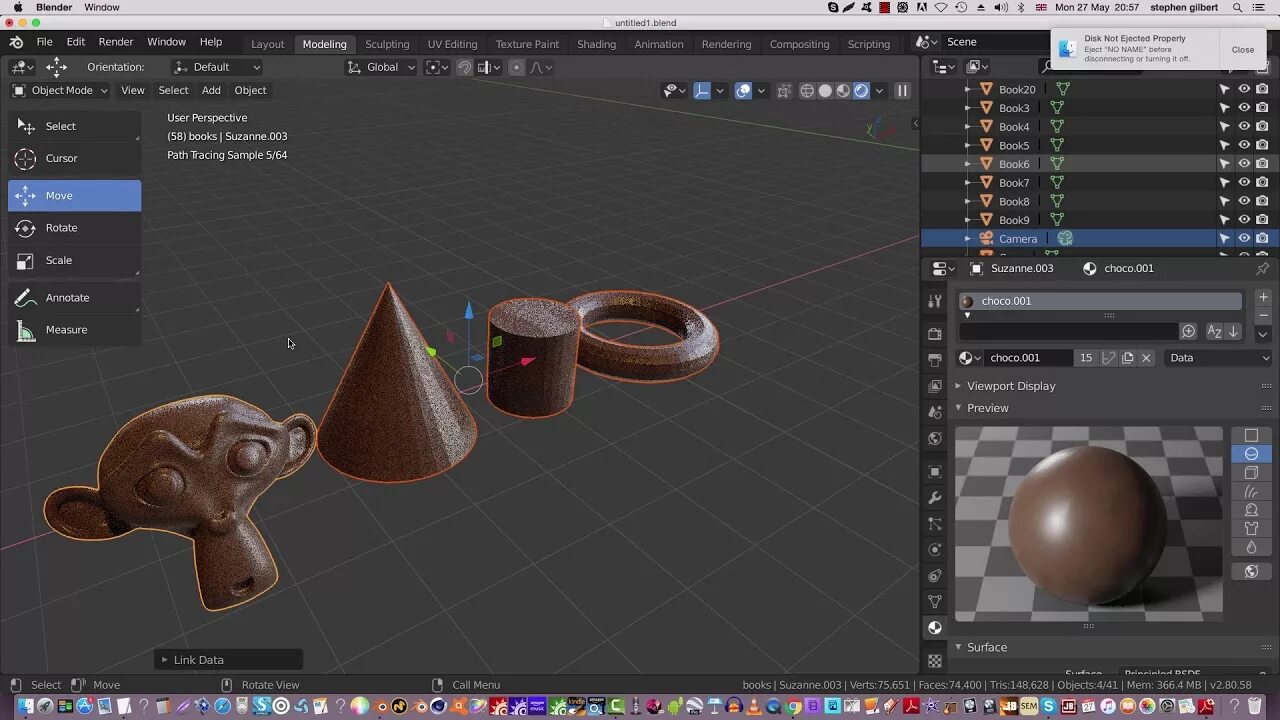Collapse the Surface panel
This screenshot has height=720, width=1280.
point(986,647)
